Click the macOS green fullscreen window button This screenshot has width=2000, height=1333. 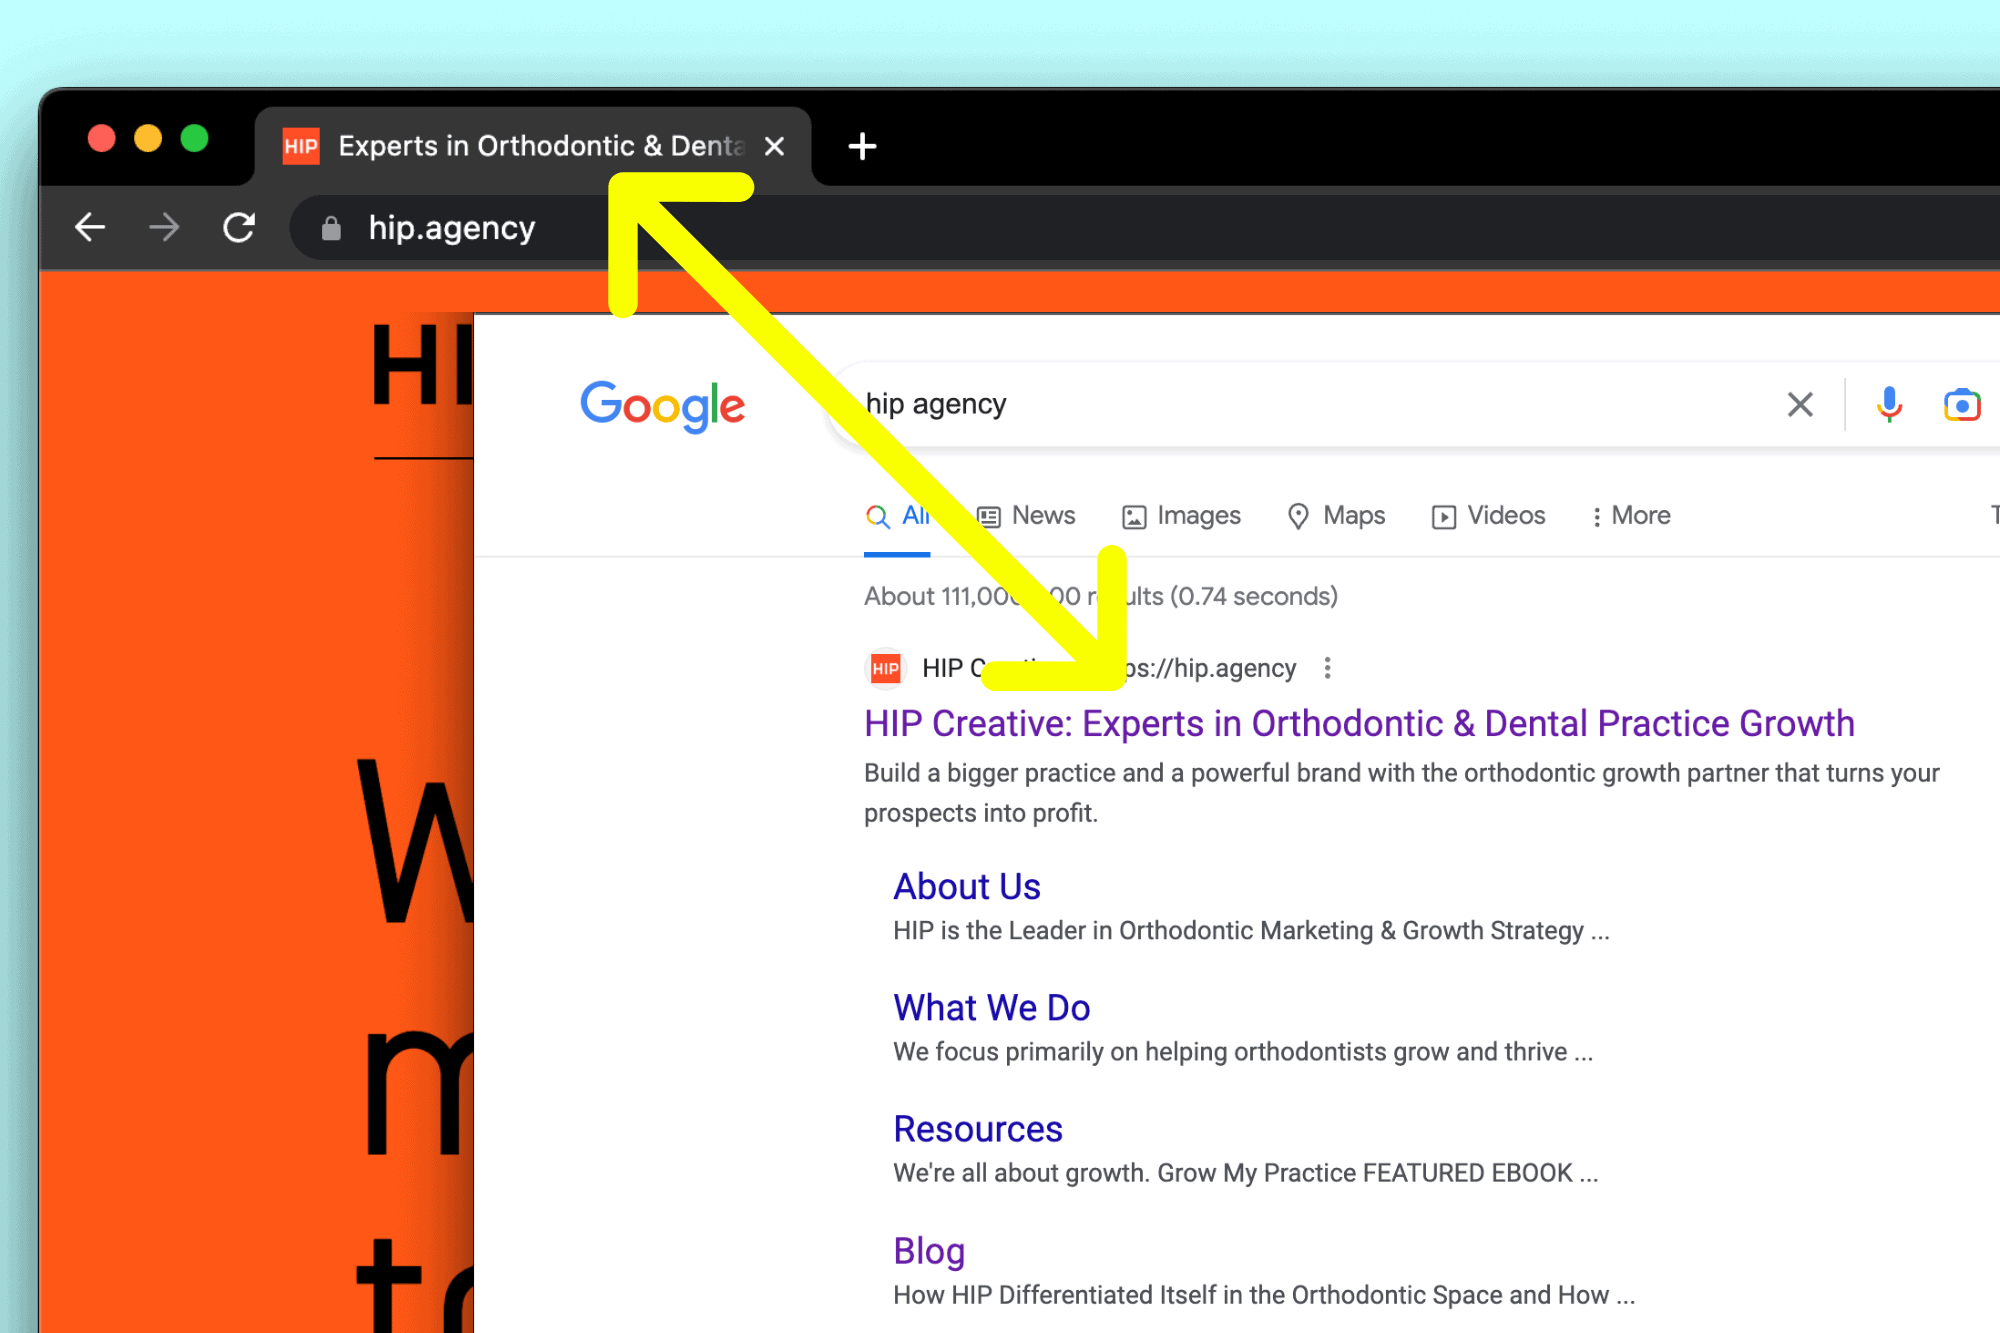(194, 138)
